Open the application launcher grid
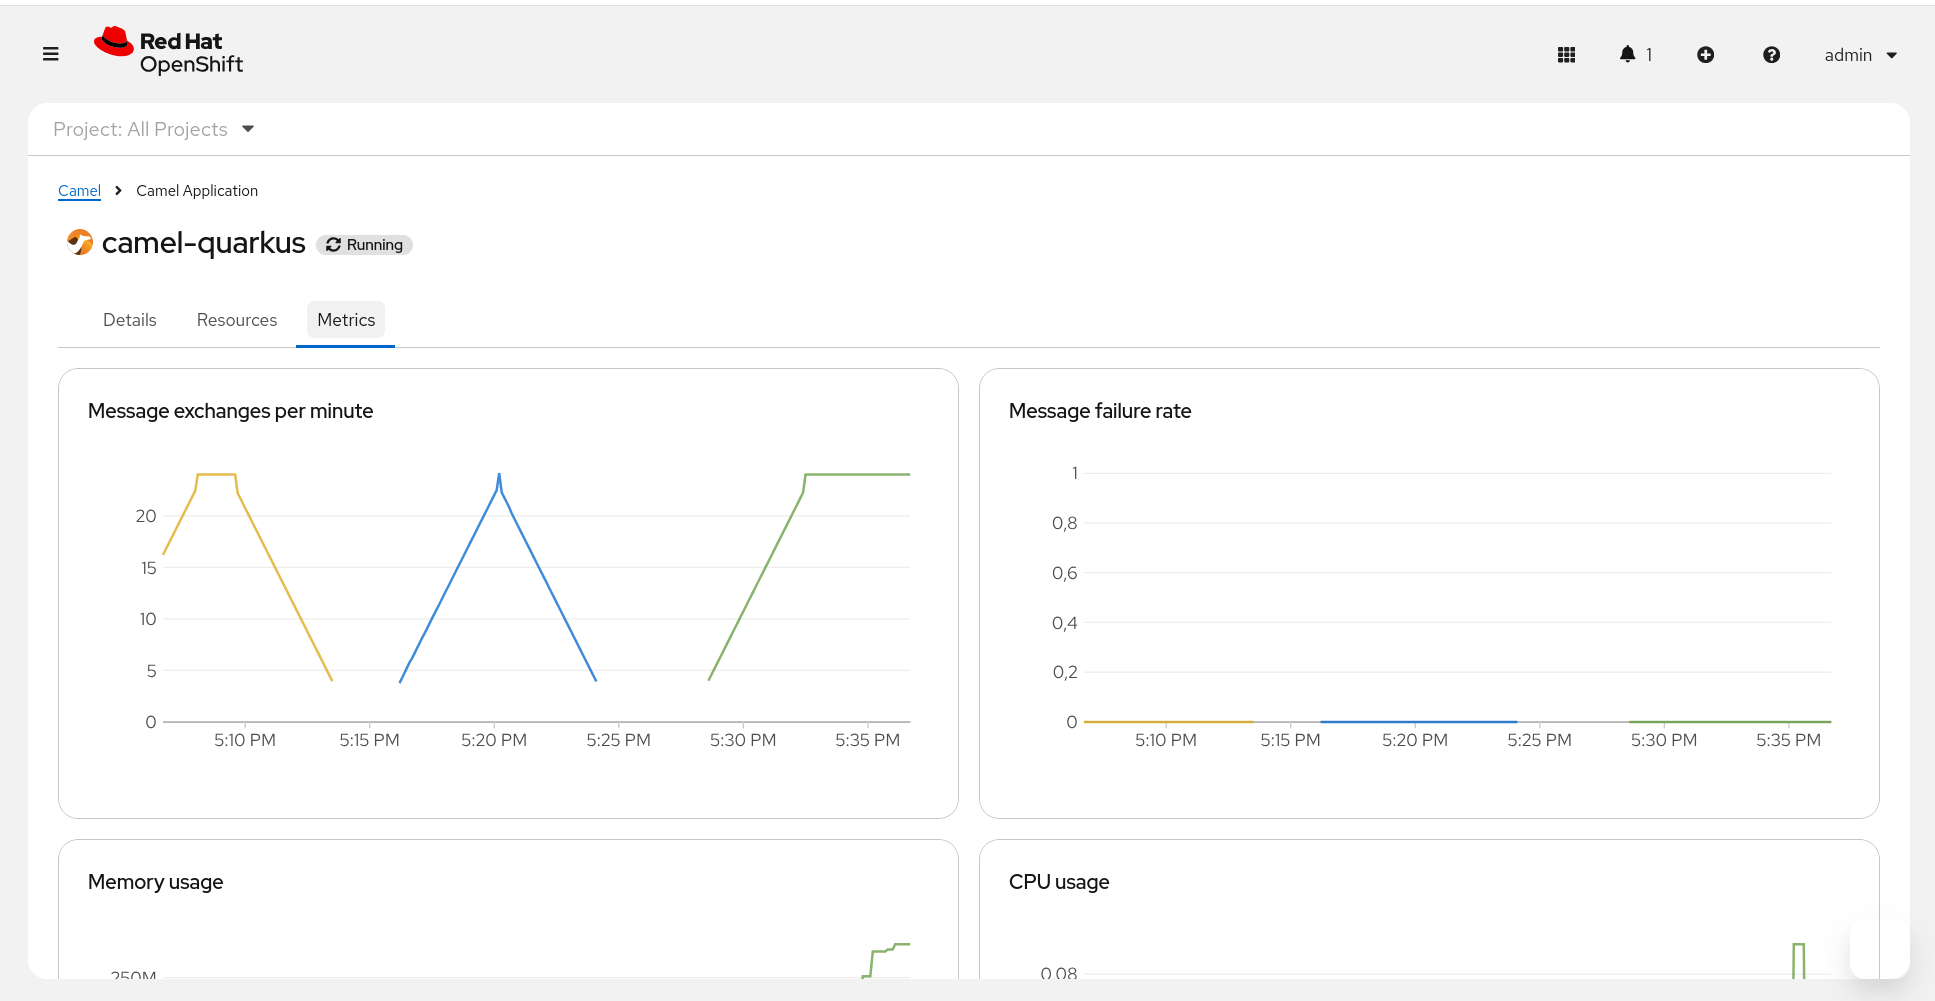 1566,55
